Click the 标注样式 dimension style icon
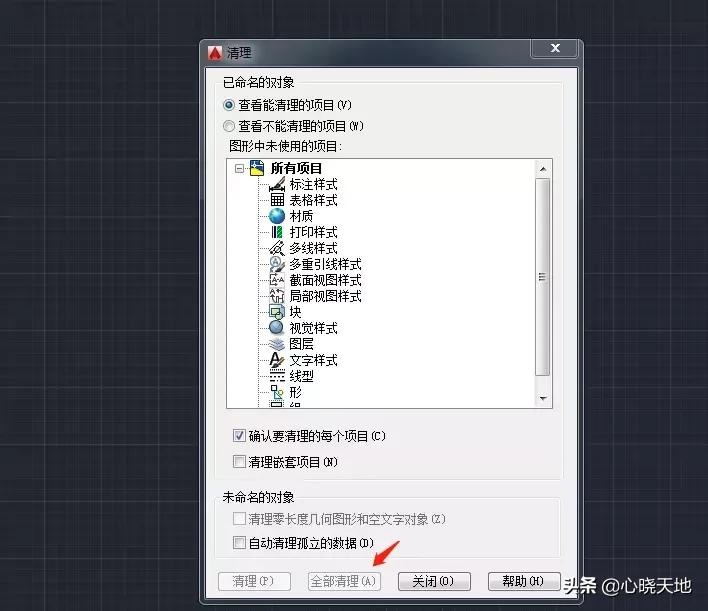This screenshot has height=611, width=708. 277,184
